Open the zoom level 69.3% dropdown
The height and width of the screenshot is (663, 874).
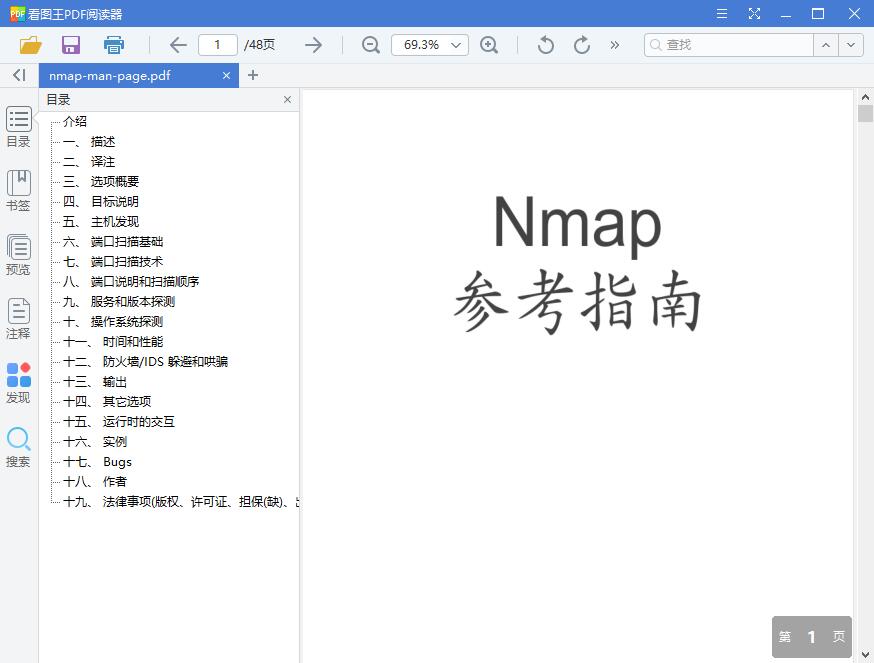429,44
